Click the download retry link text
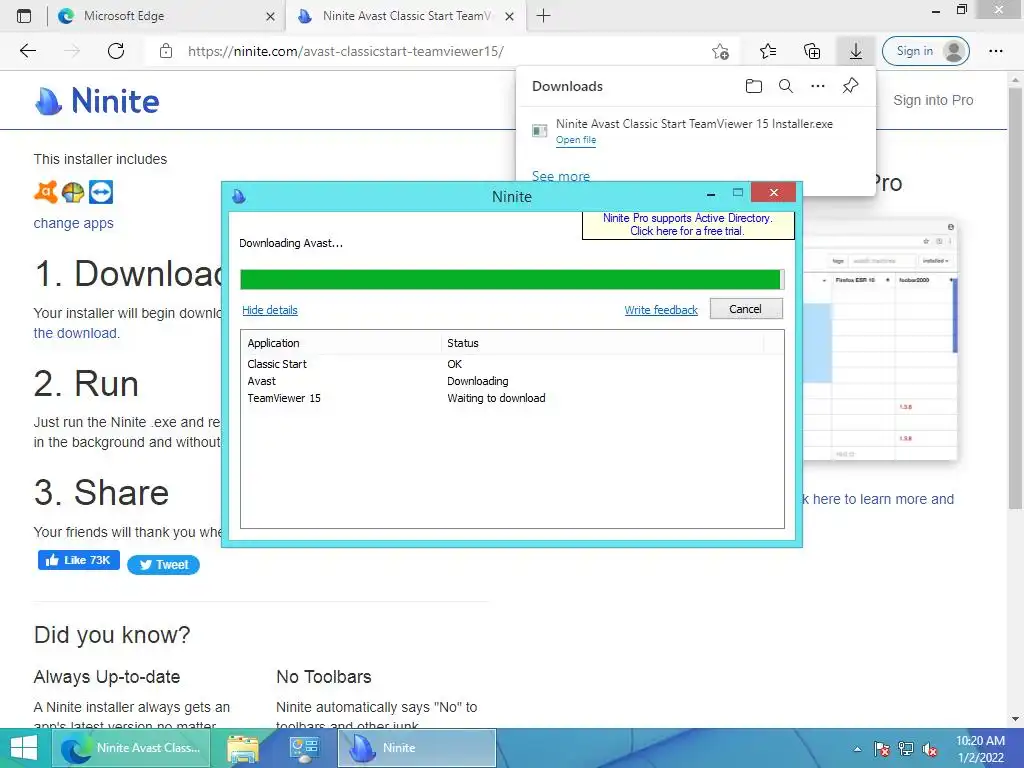Screen dimensions: 1024x768 pos(76,333)
